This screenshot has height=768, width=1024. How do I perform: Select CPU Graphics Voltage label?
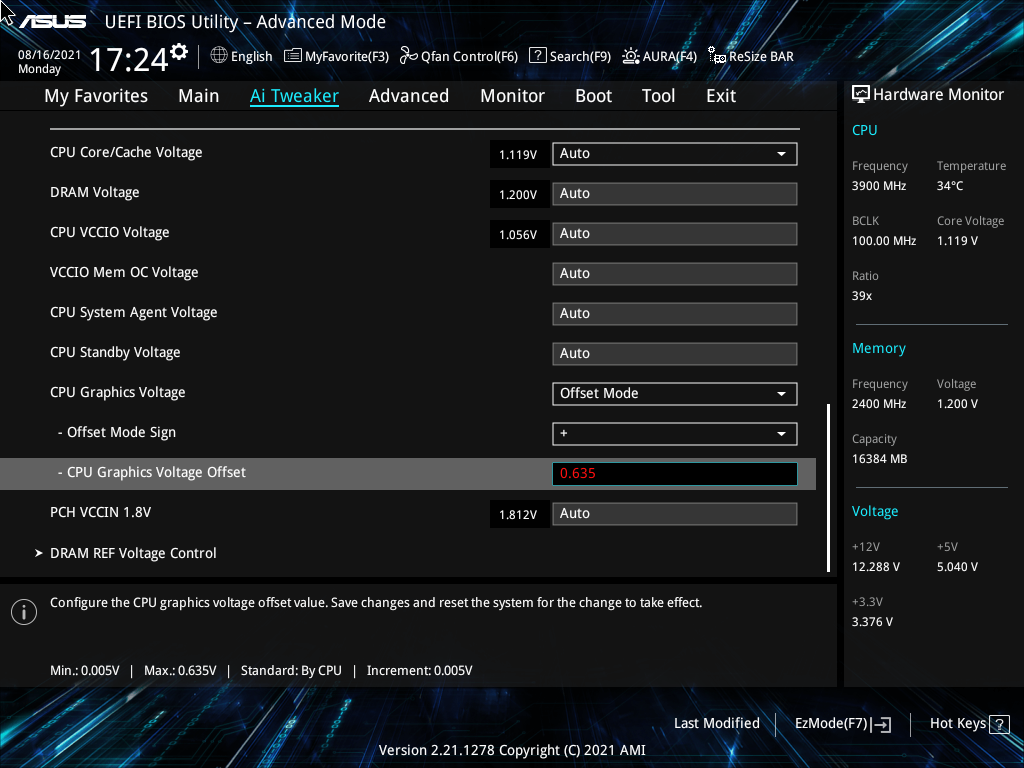coord(118,392)
